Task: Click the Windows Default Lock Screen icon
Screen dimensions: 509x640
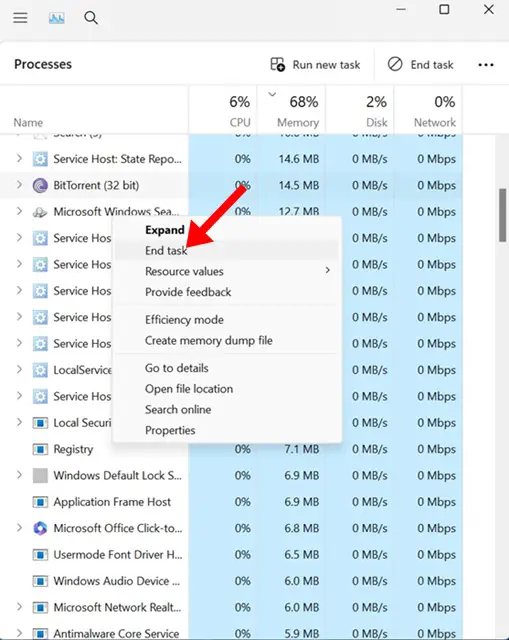Action: click(40, 476)
